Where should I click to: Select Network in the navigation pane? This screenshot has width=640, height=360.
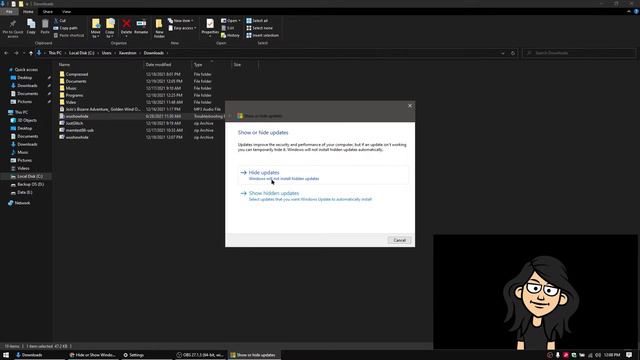tap(22, 203)
